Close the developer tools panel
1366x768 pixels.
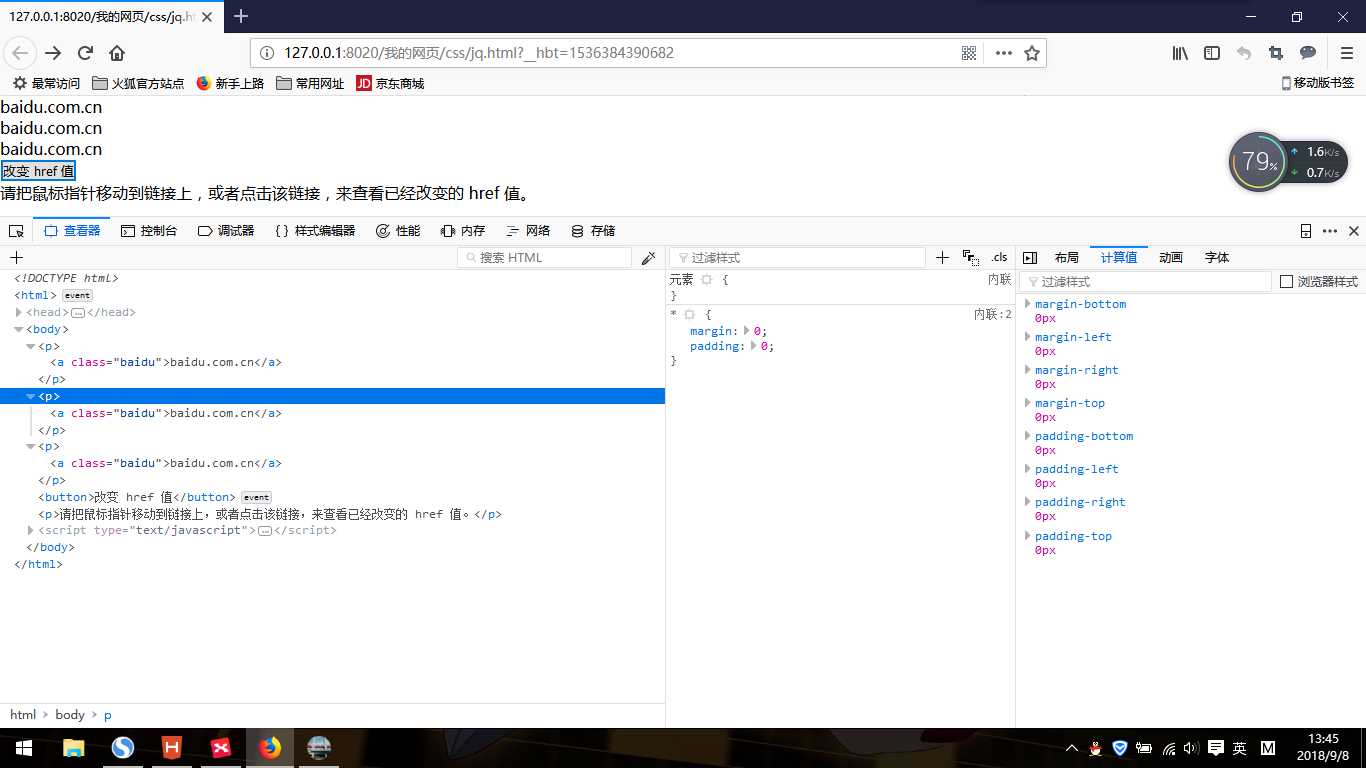[x=1354, y=231]
